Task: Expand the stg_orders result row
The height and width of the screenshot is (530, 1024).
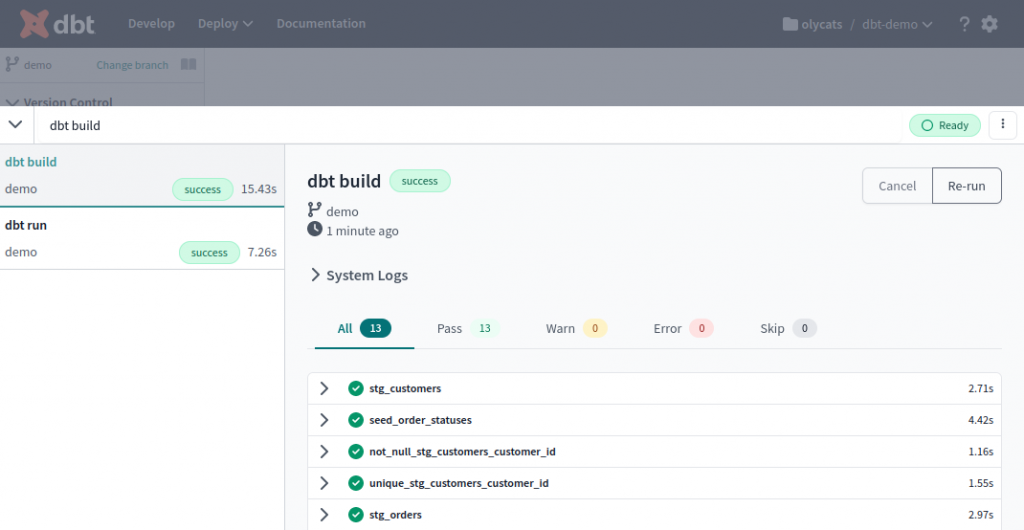Action: 323,514
